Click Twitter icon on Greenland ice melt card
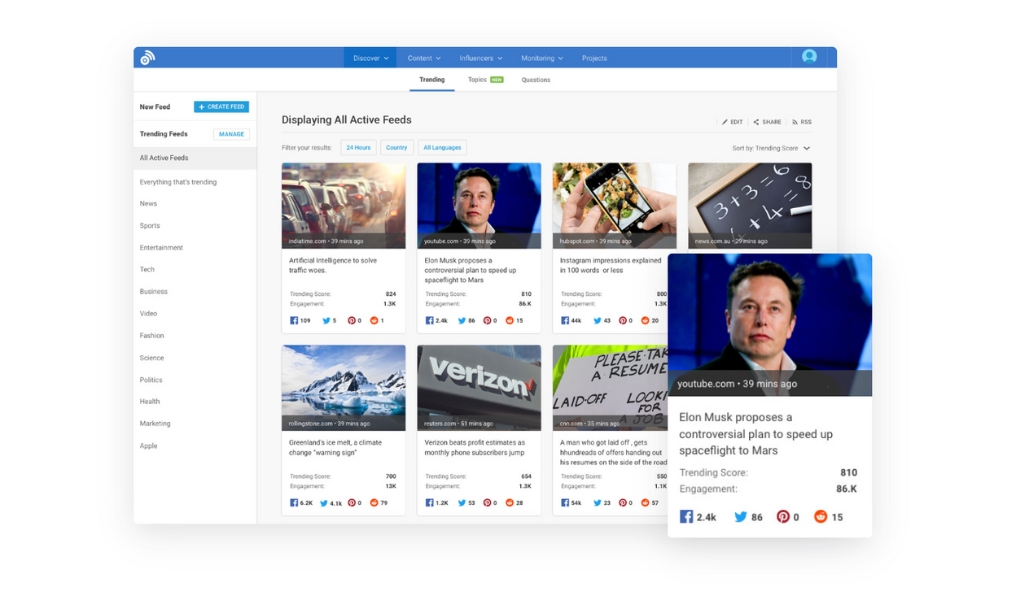 [x=324, y=503]
